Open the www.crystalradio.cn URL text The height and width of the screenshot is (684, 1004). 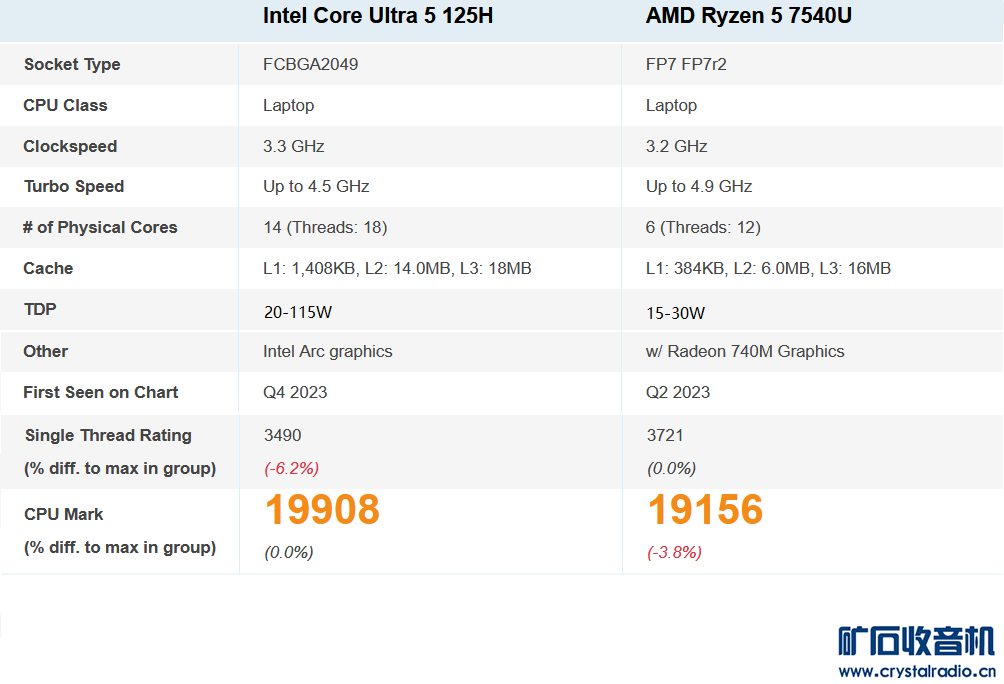coord(916,671)
